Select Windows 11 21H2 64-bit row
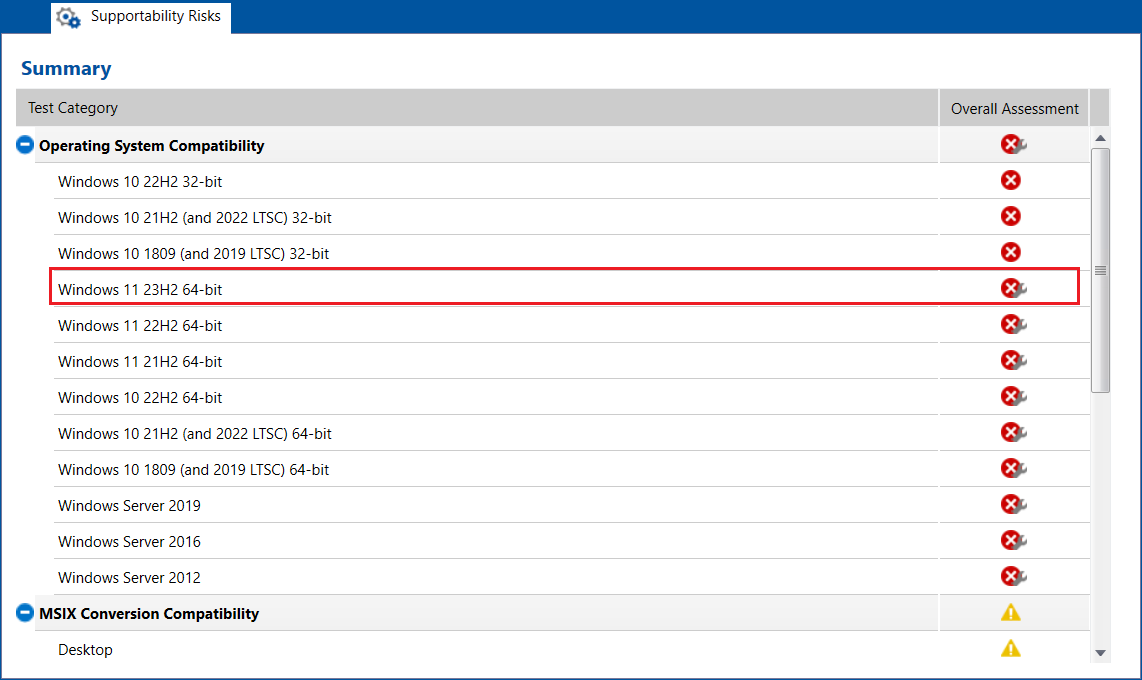Viewport: 1142px width, 680px height. (x=572, y=361)
